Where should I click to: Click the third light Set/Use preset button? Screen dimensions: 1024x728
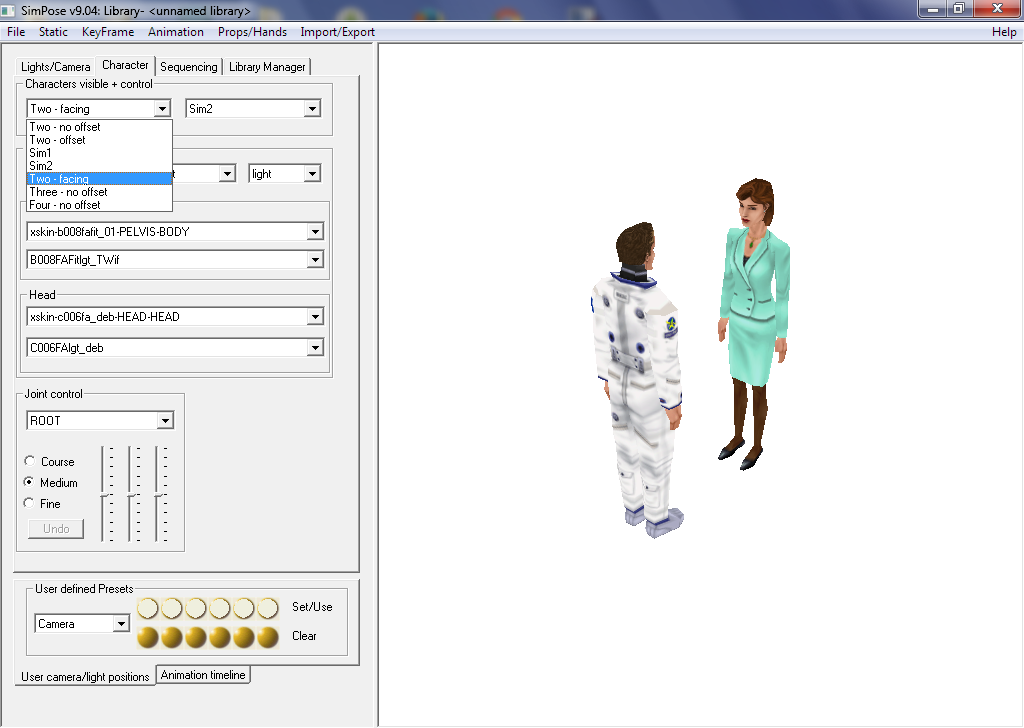pos(196,608)
